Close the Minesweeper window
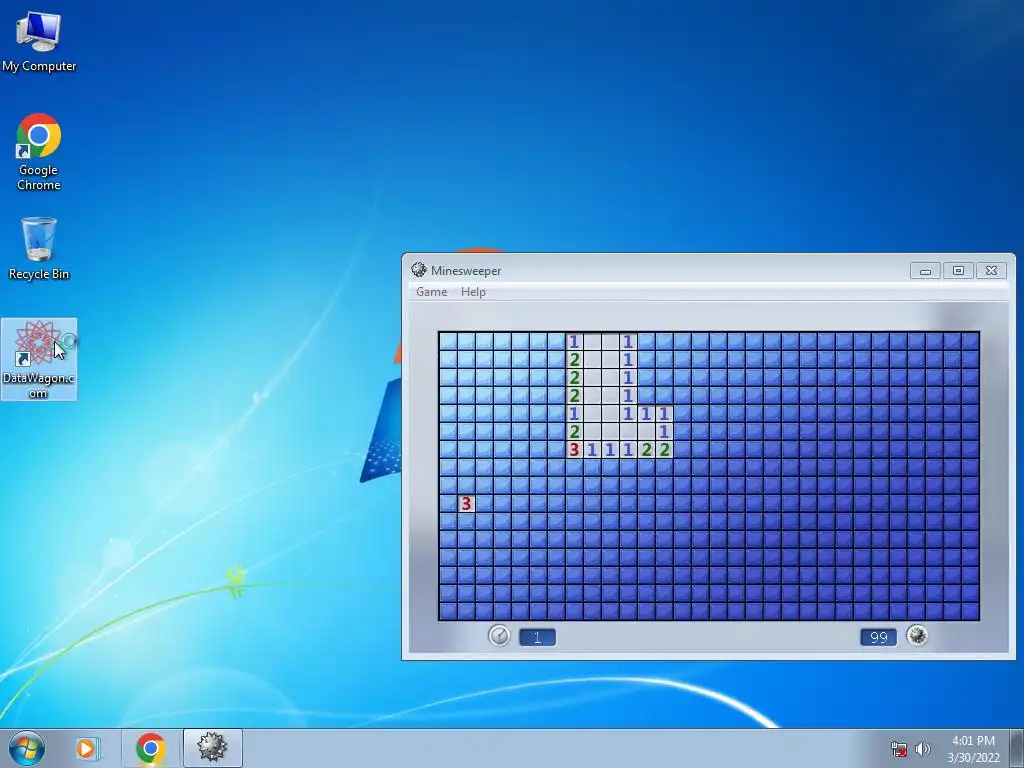1024x768 pixels. 991,270
